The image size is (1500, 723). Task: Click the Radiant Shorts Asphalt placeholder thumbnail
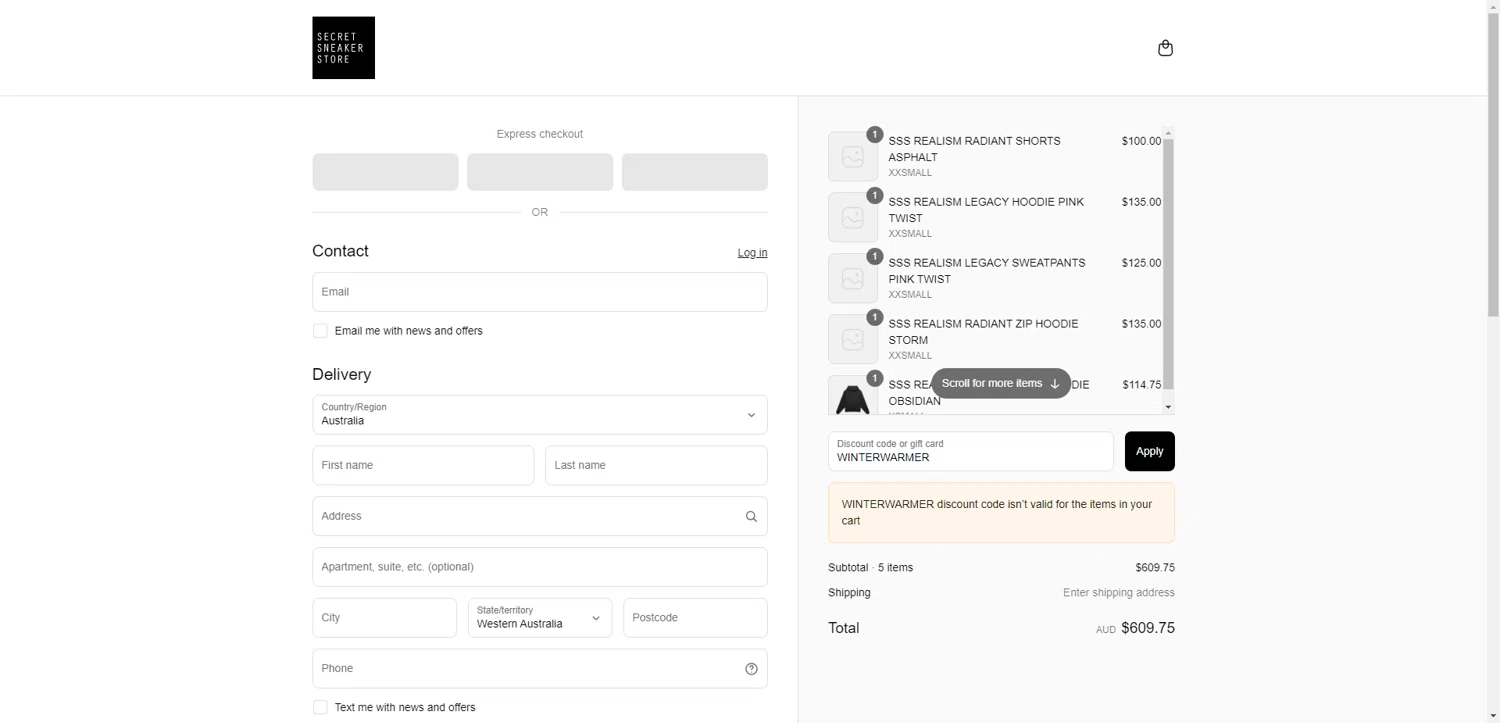tap(853, 156)
